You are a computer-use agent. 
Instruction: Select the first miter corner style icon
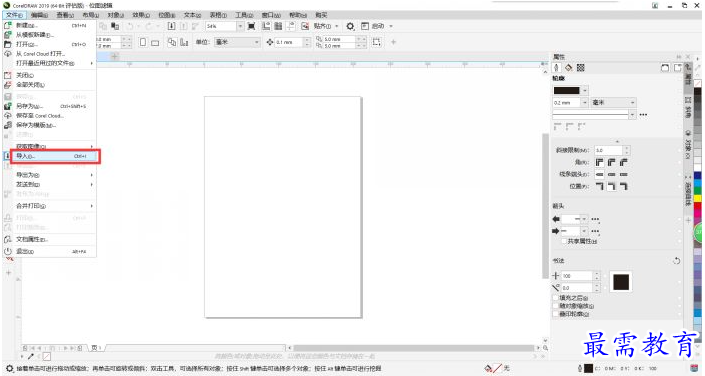(x=599, y=162)
